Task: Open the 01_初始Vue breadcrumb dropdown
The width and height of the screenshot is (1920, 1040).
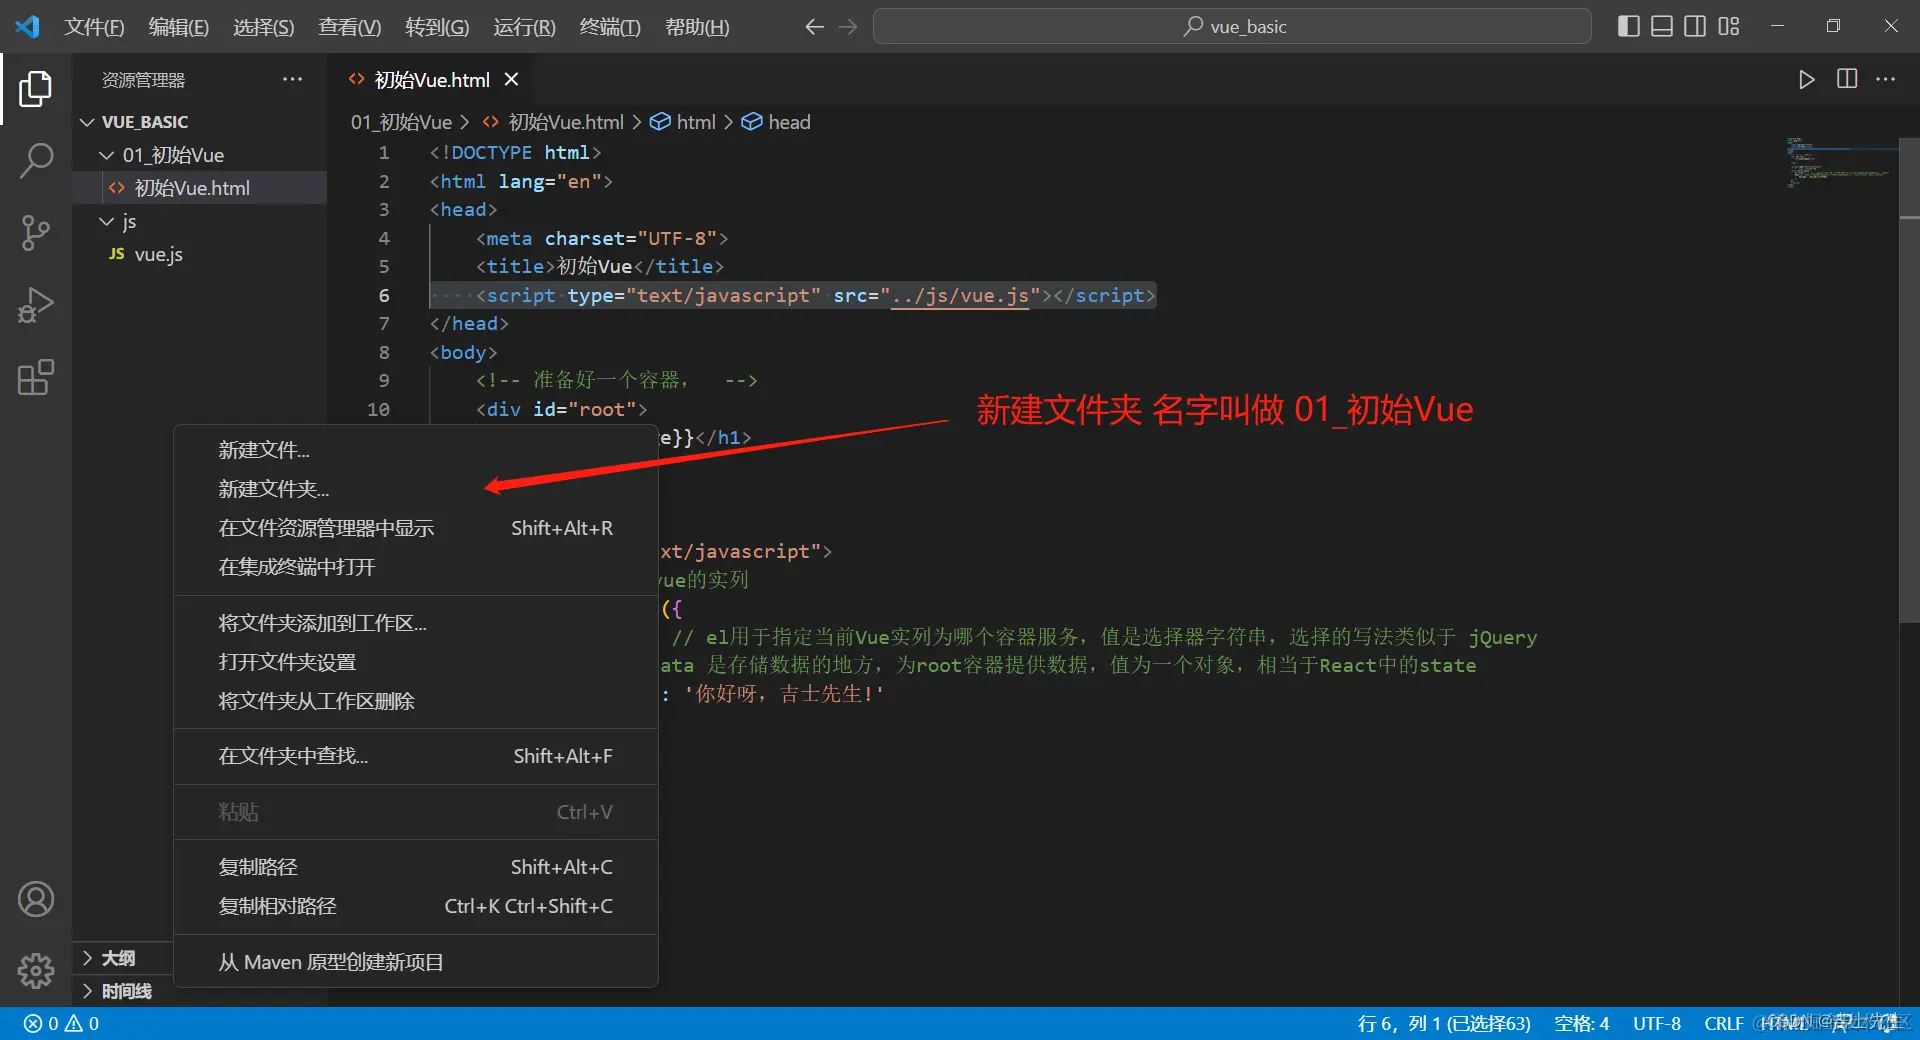Action: click(x=401, y=122)
